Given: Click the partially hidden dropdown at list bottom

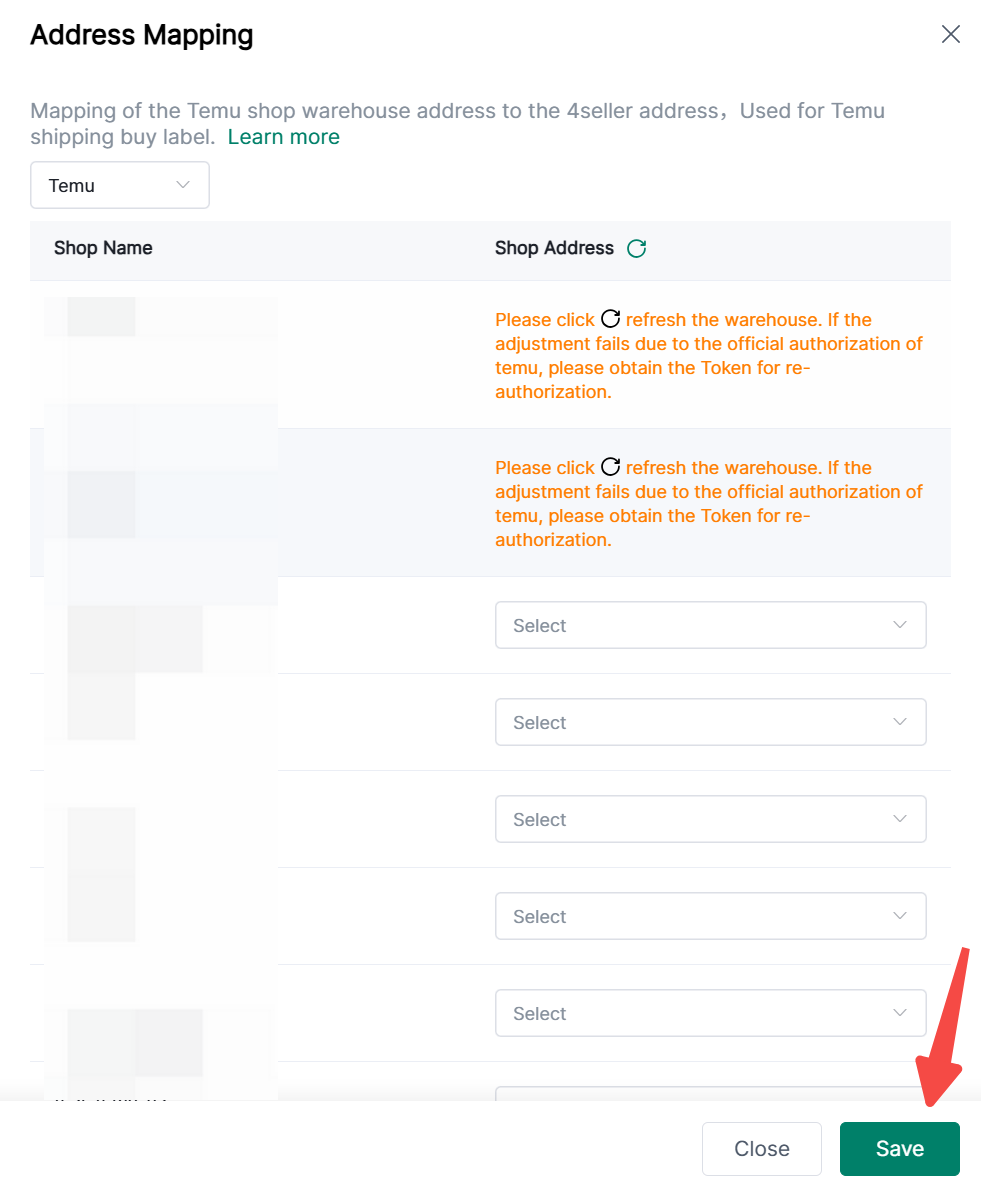Looking at the screenshot, I should click(x=710, y=1093).
